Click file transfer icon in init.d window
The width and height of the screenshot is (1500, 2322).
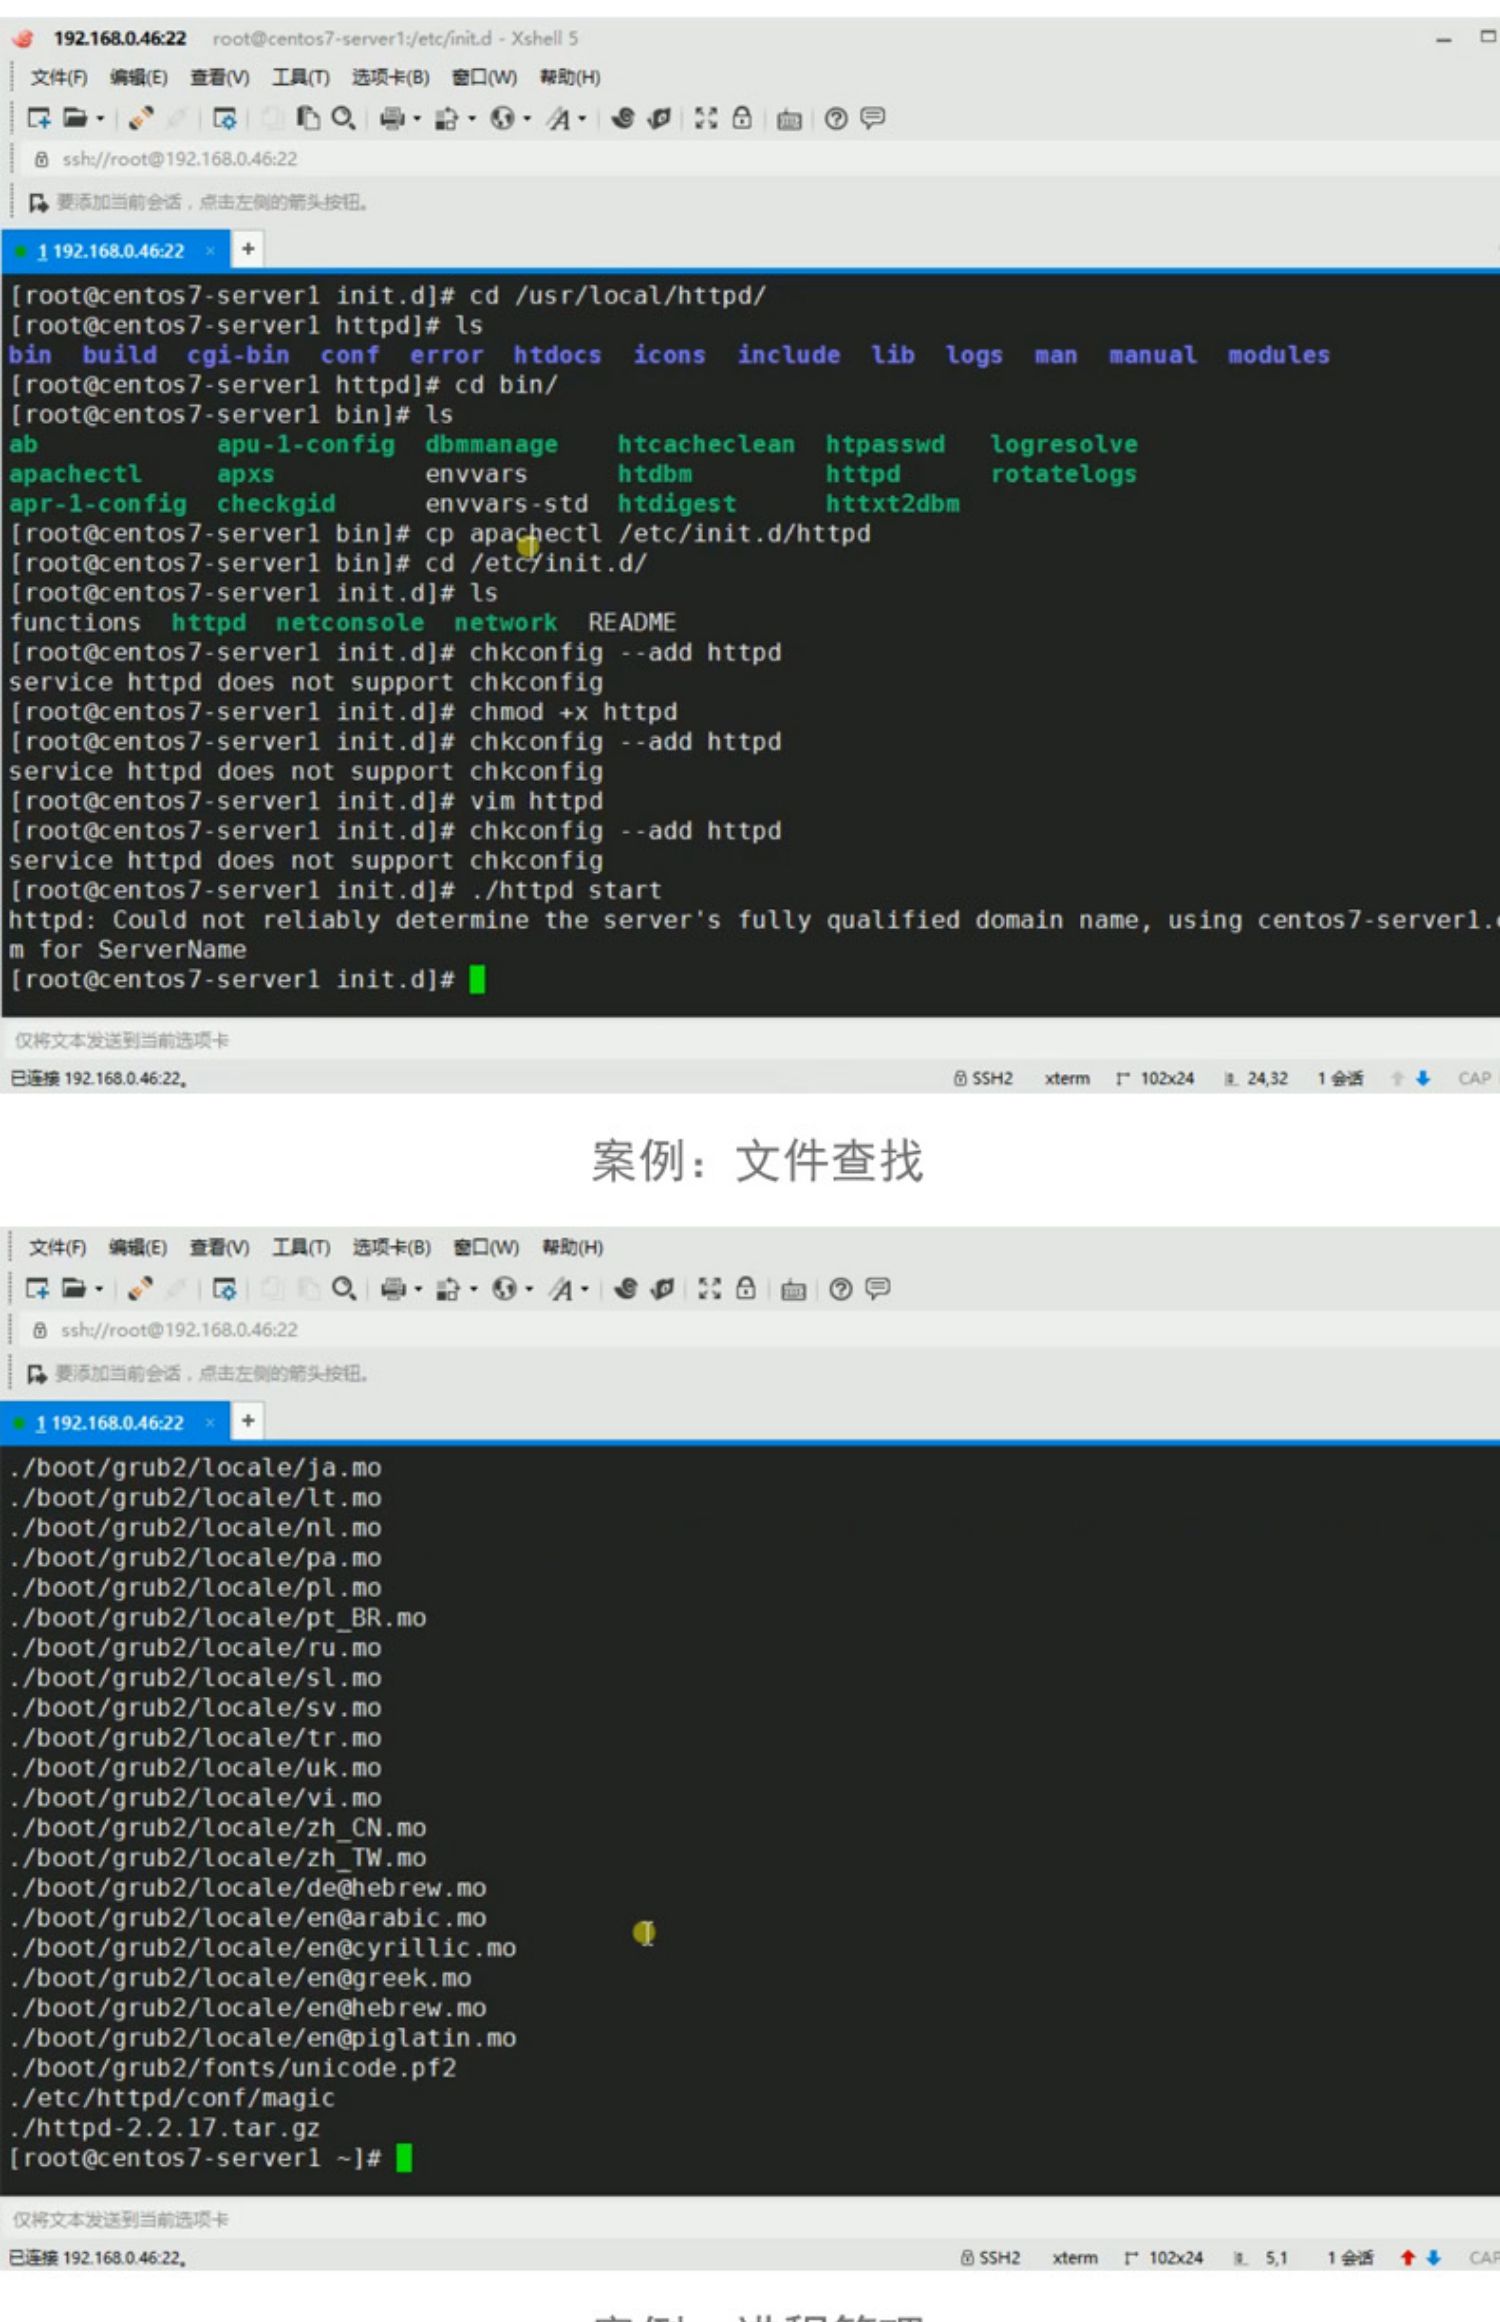coord(446,119)
